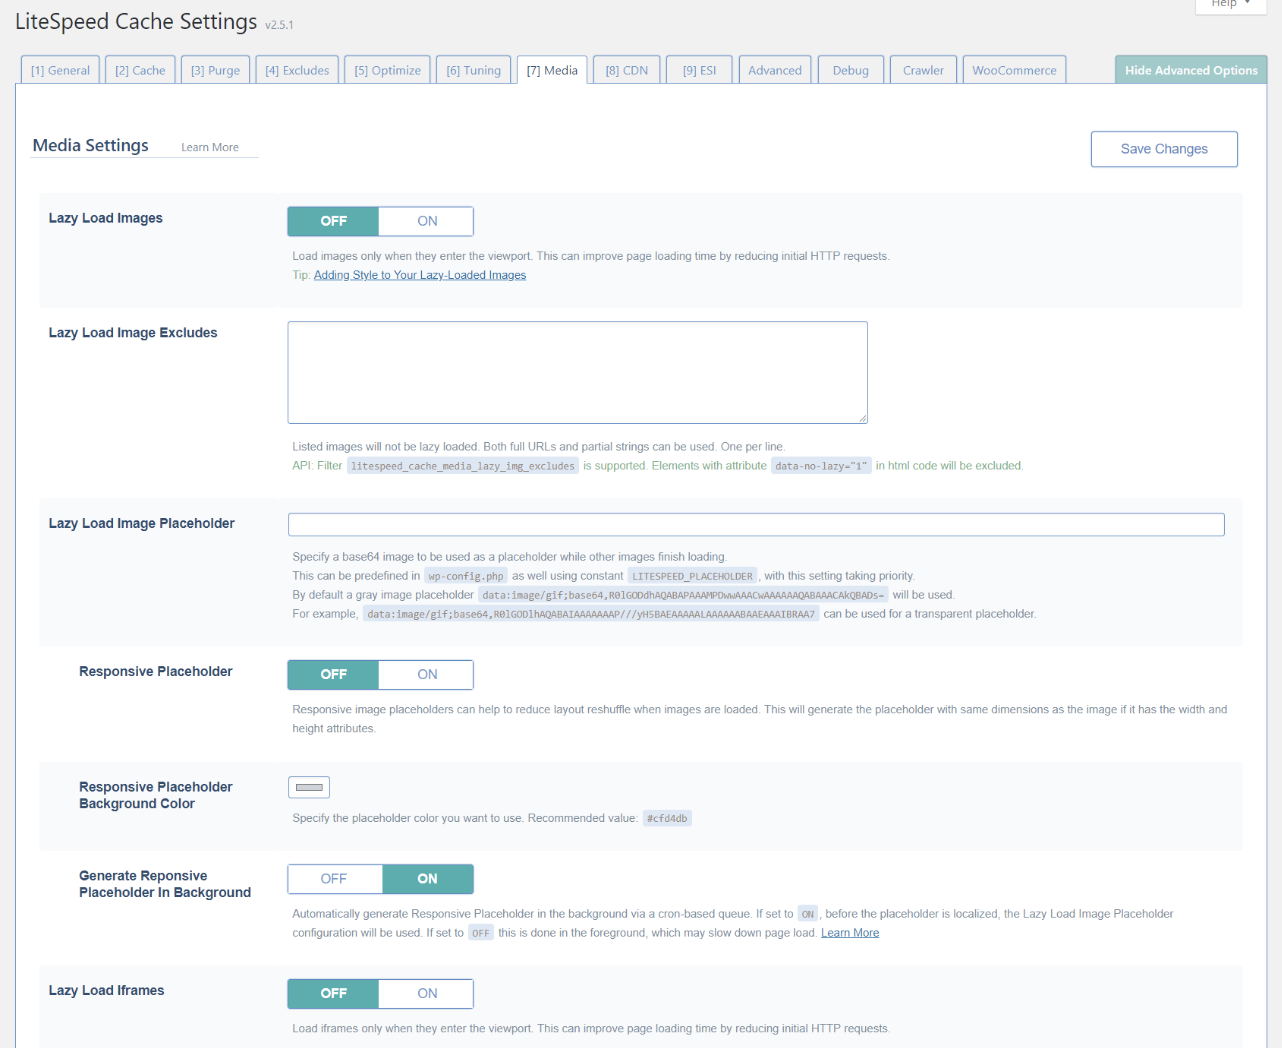The width and height of the screenshot is (1282, 1048).
Task: Click the wp-config.php code label
Action: click(x=466, y=576)
